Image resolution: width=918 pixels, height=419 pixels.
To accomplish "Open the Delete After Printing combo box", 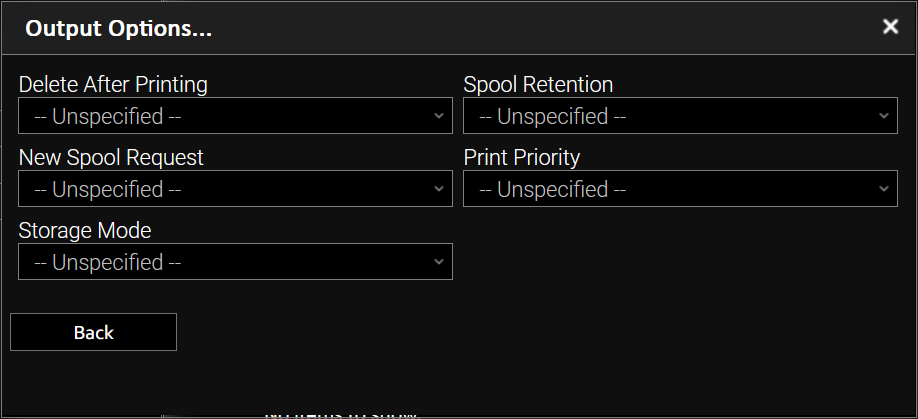I will coord(235,116).
